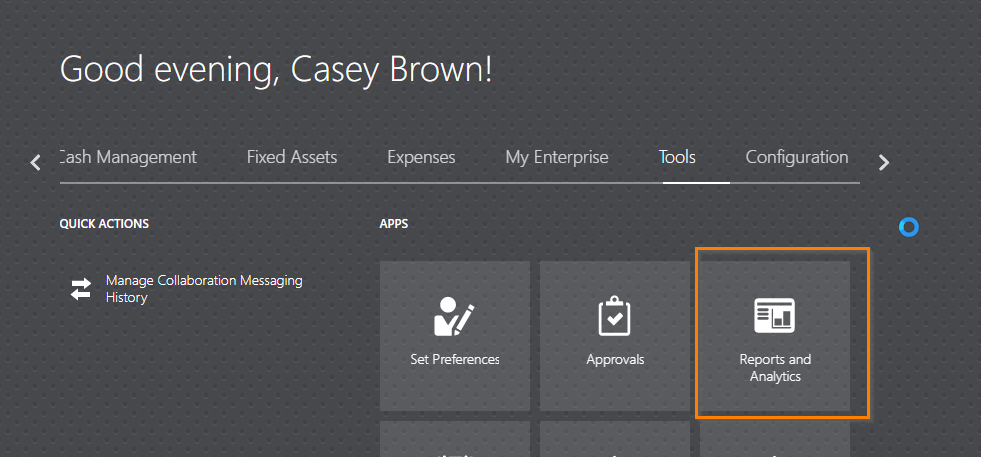The image size is (981, 457).
Task: Click the Approvals label text
Action: point(615,360)
